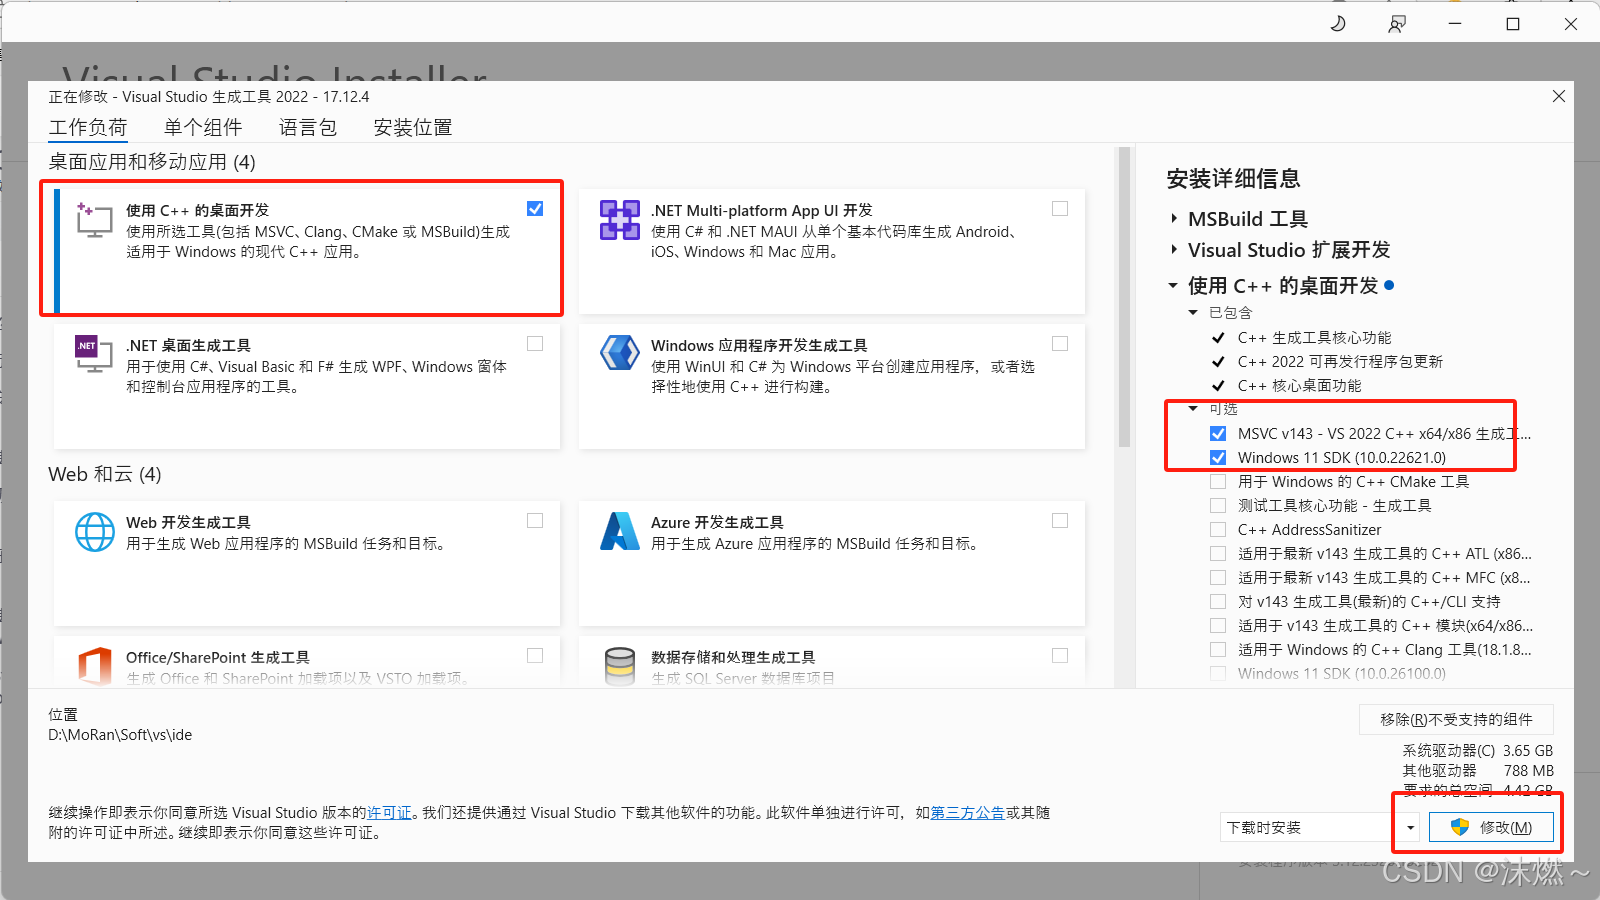Open the feedback icon in title bar

[x=1396, y=23]
